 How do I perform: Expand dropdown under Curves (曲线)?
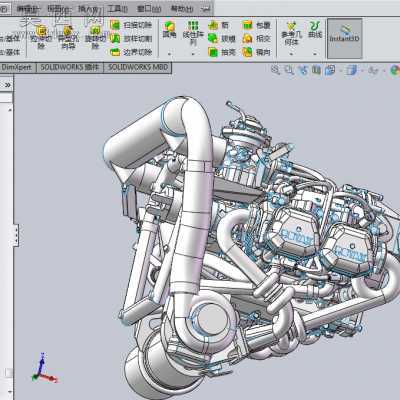(x=315, y=54)
